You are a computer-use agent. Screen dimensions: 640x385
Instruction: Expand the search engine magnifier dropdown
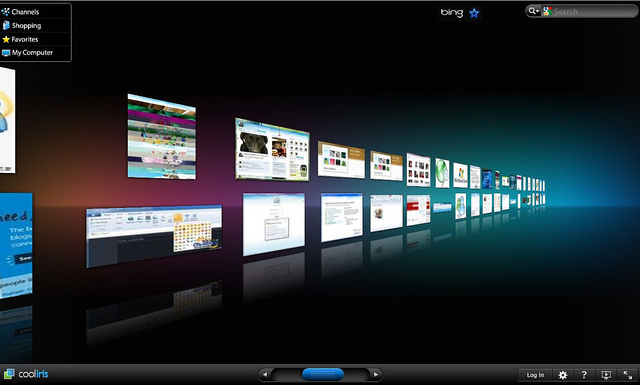(533, 11)
